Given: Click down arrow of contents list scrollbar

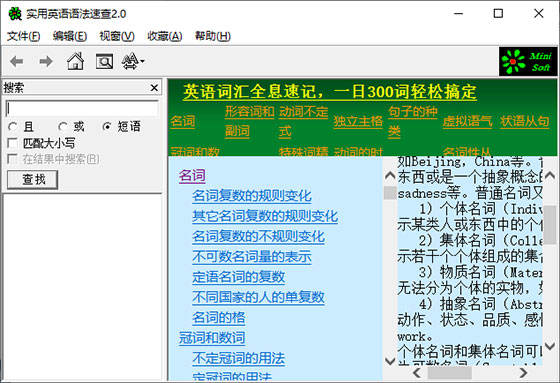Looking at the screenshot, I should point(390,360).
